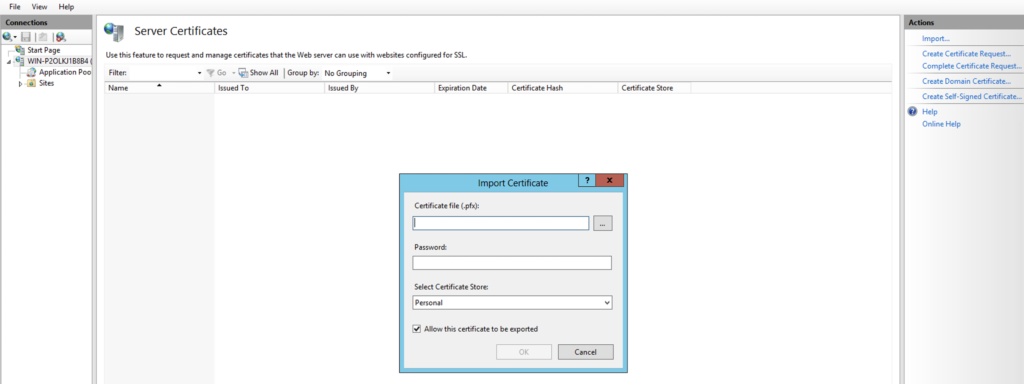Click the Up folder icon in Connections toolbar
The image size is (1024, 384).
tap(43, 37)
